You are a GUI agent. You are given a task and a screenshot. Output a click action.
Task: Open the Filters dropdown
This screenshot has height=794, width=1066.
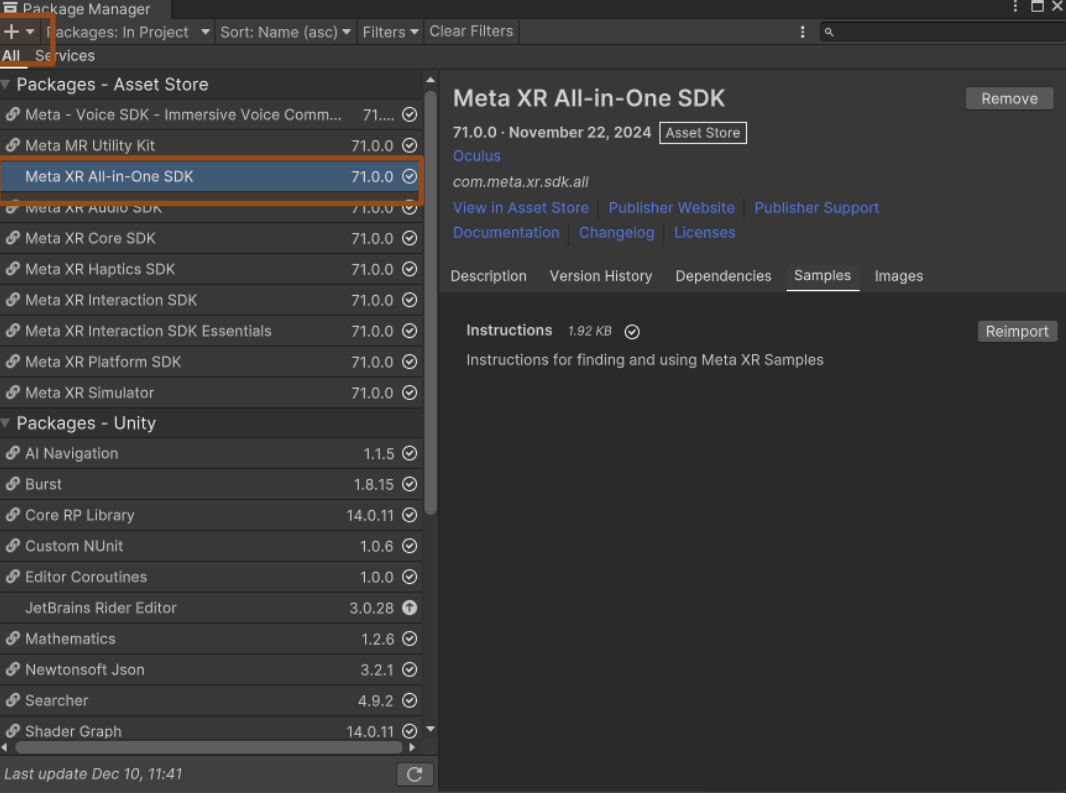coord(390,32)
